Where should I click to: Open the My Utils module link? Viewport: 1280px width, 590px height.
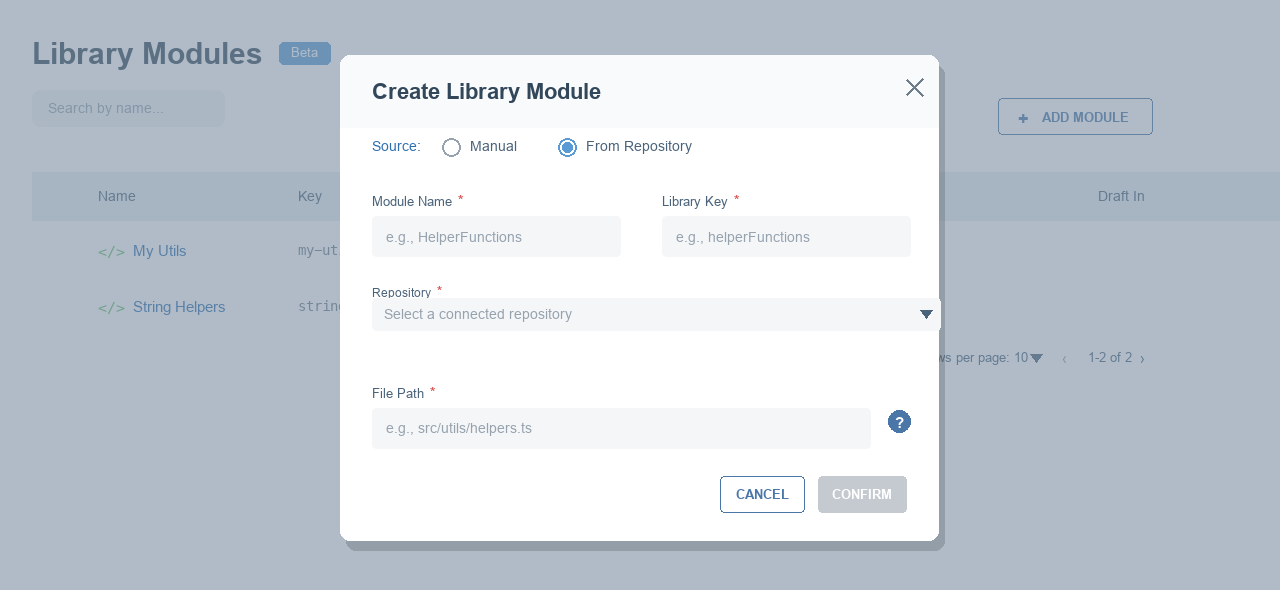pos(160,251)
